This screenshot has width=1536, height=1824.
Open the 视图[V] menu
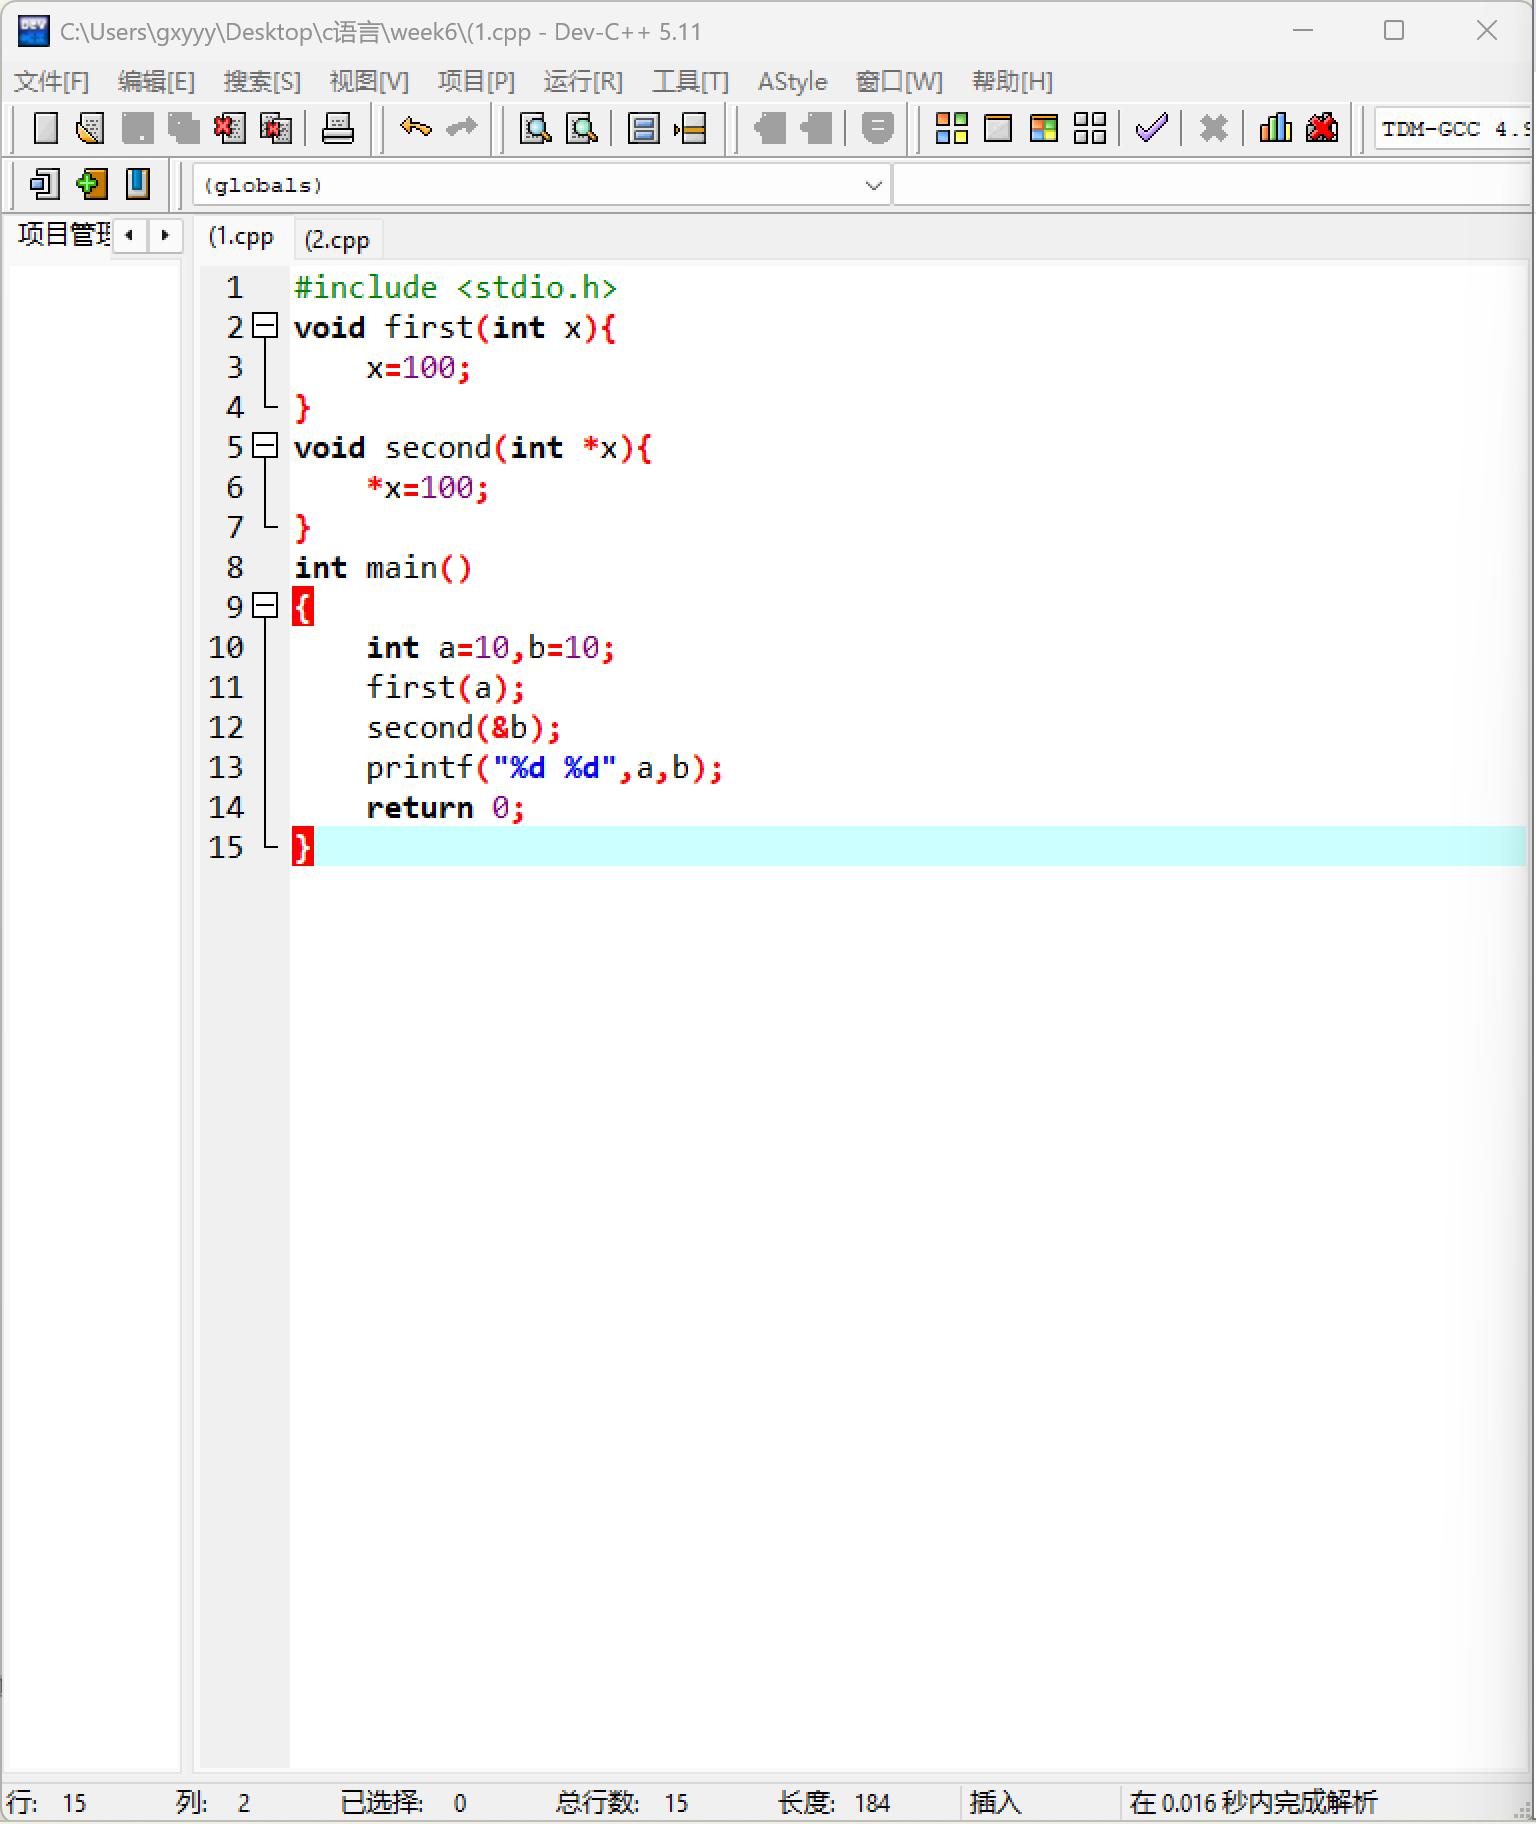pos(369,81)
